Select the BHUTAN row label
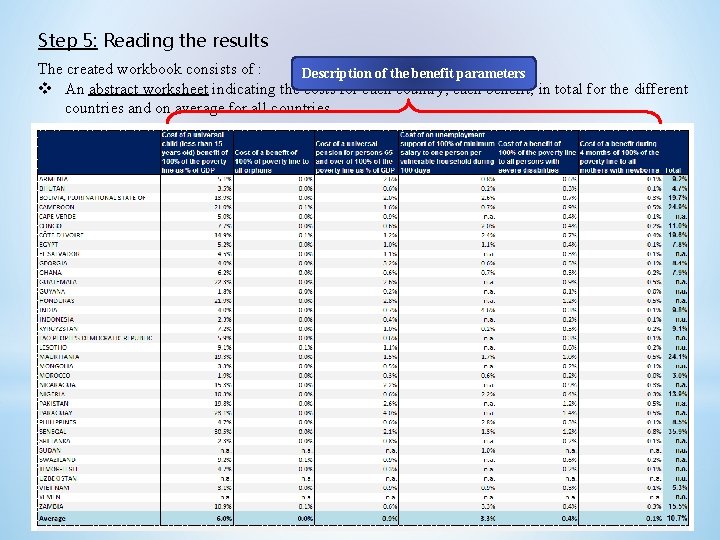Image resolution: width=720 pixels, height=540 pixels. [x=52, y=188]
